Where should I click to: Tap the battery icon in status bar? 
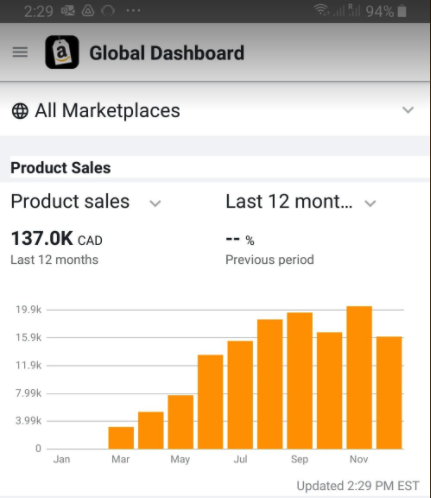click(402, 11)
